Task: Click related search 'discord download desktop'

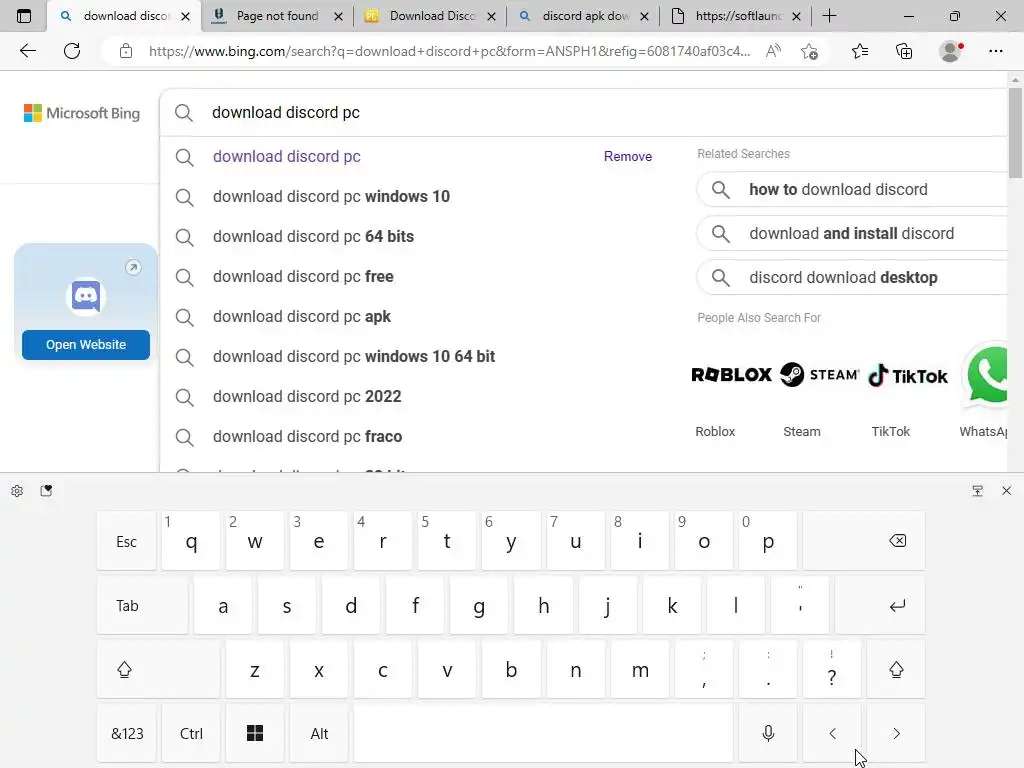Action: point(852,278)
